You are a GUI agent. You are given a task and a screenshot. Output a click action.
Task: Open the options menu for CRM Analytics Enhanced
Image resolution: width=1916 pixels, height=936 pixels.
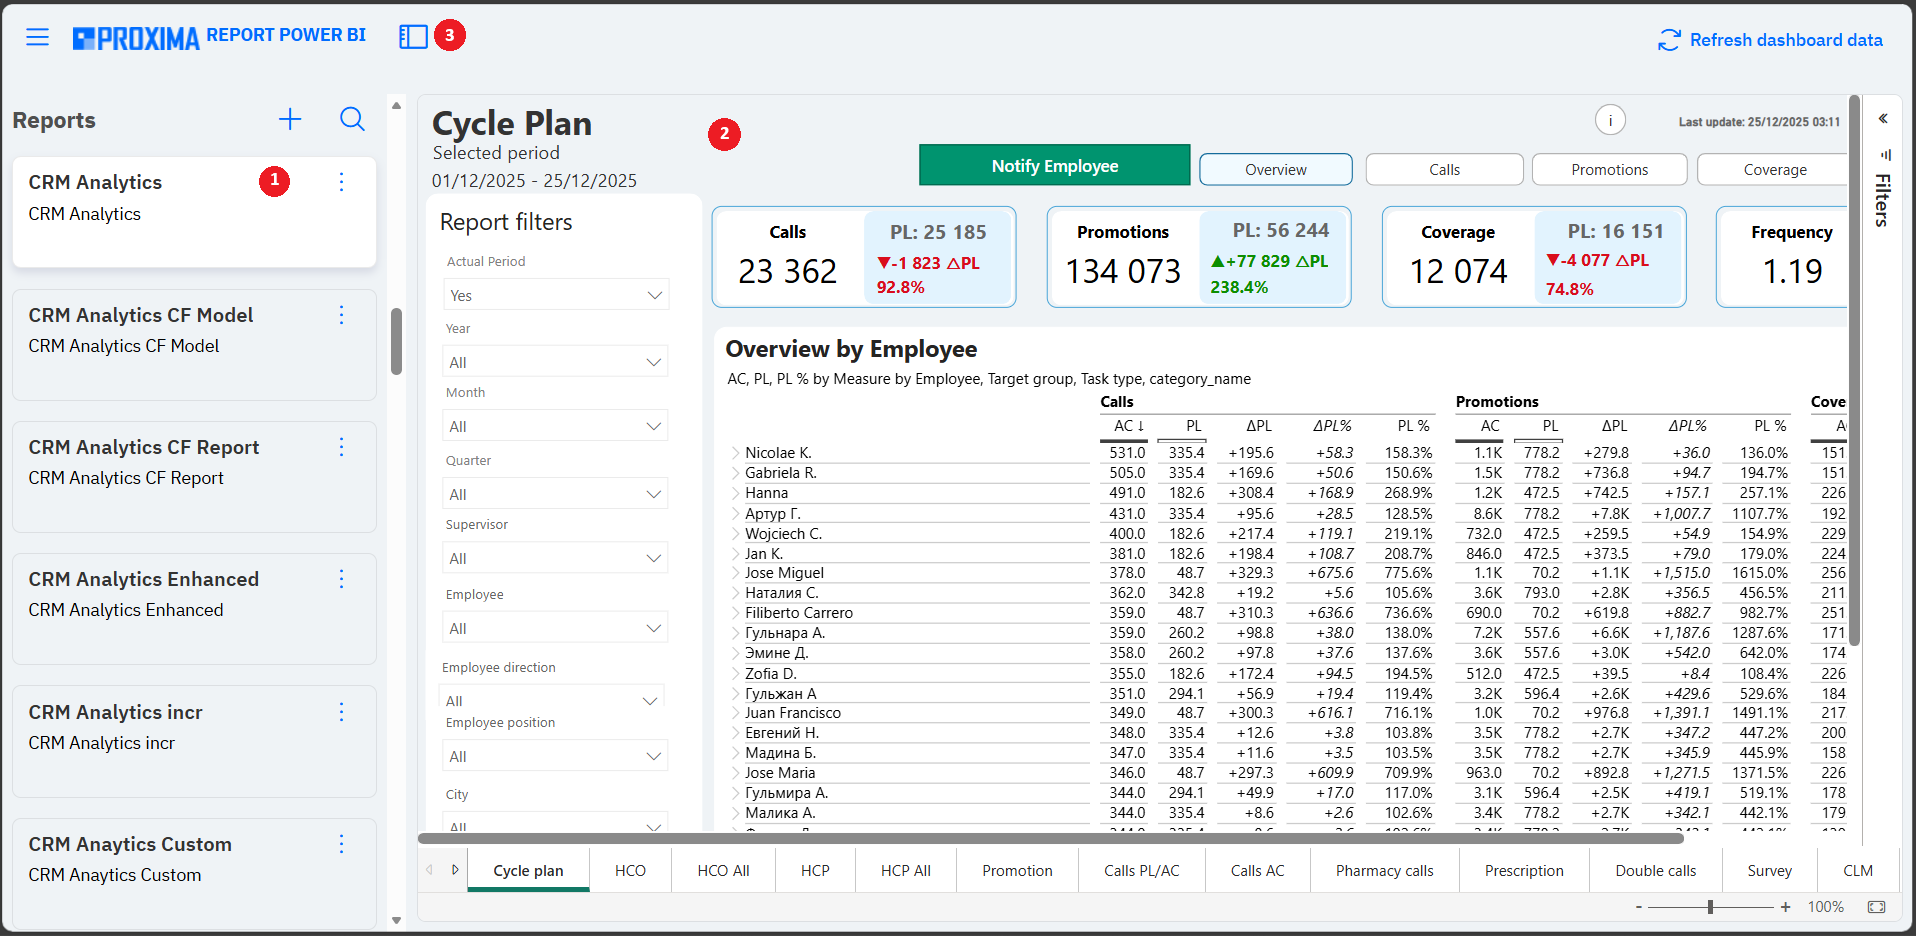click(341, 579)
